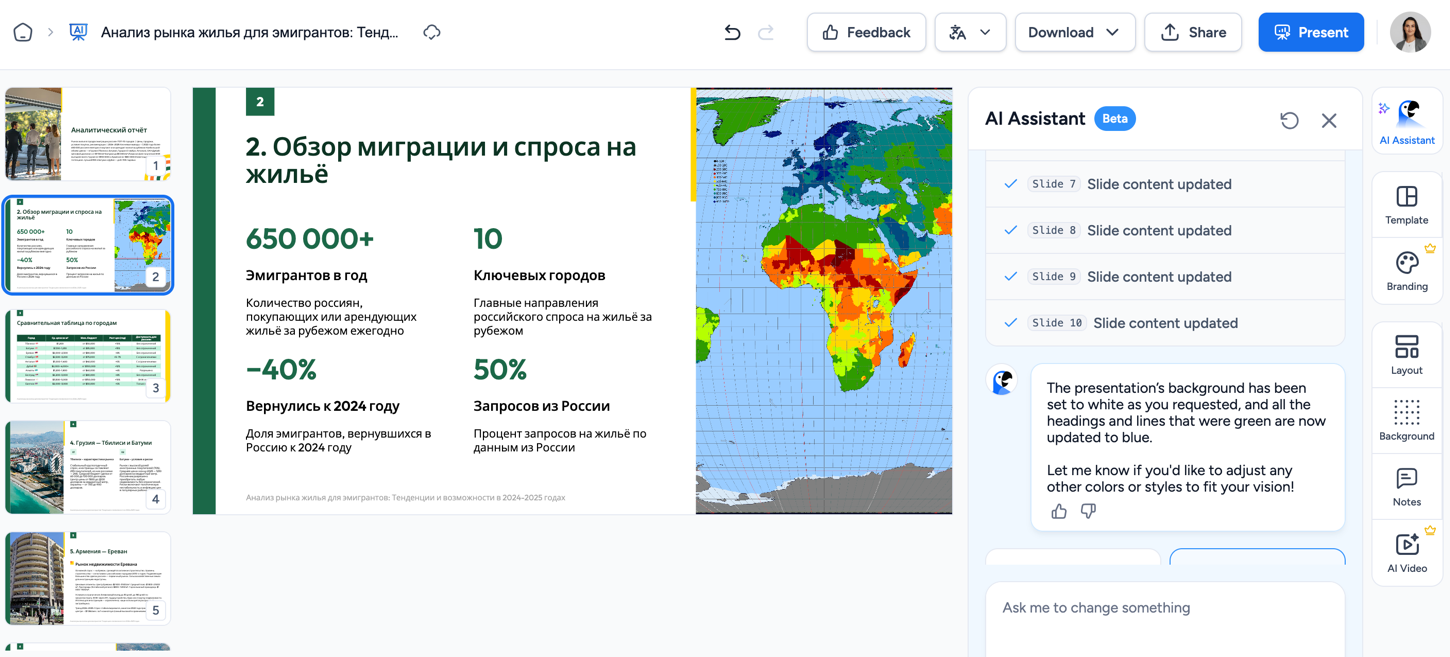Click the green slide number 2 badge

tap(260, 101)
